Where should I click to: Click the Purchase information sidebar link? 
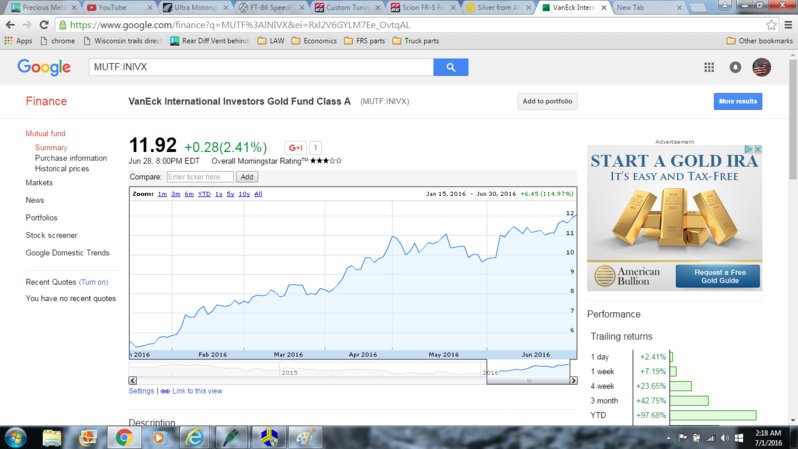pos(71,158)
